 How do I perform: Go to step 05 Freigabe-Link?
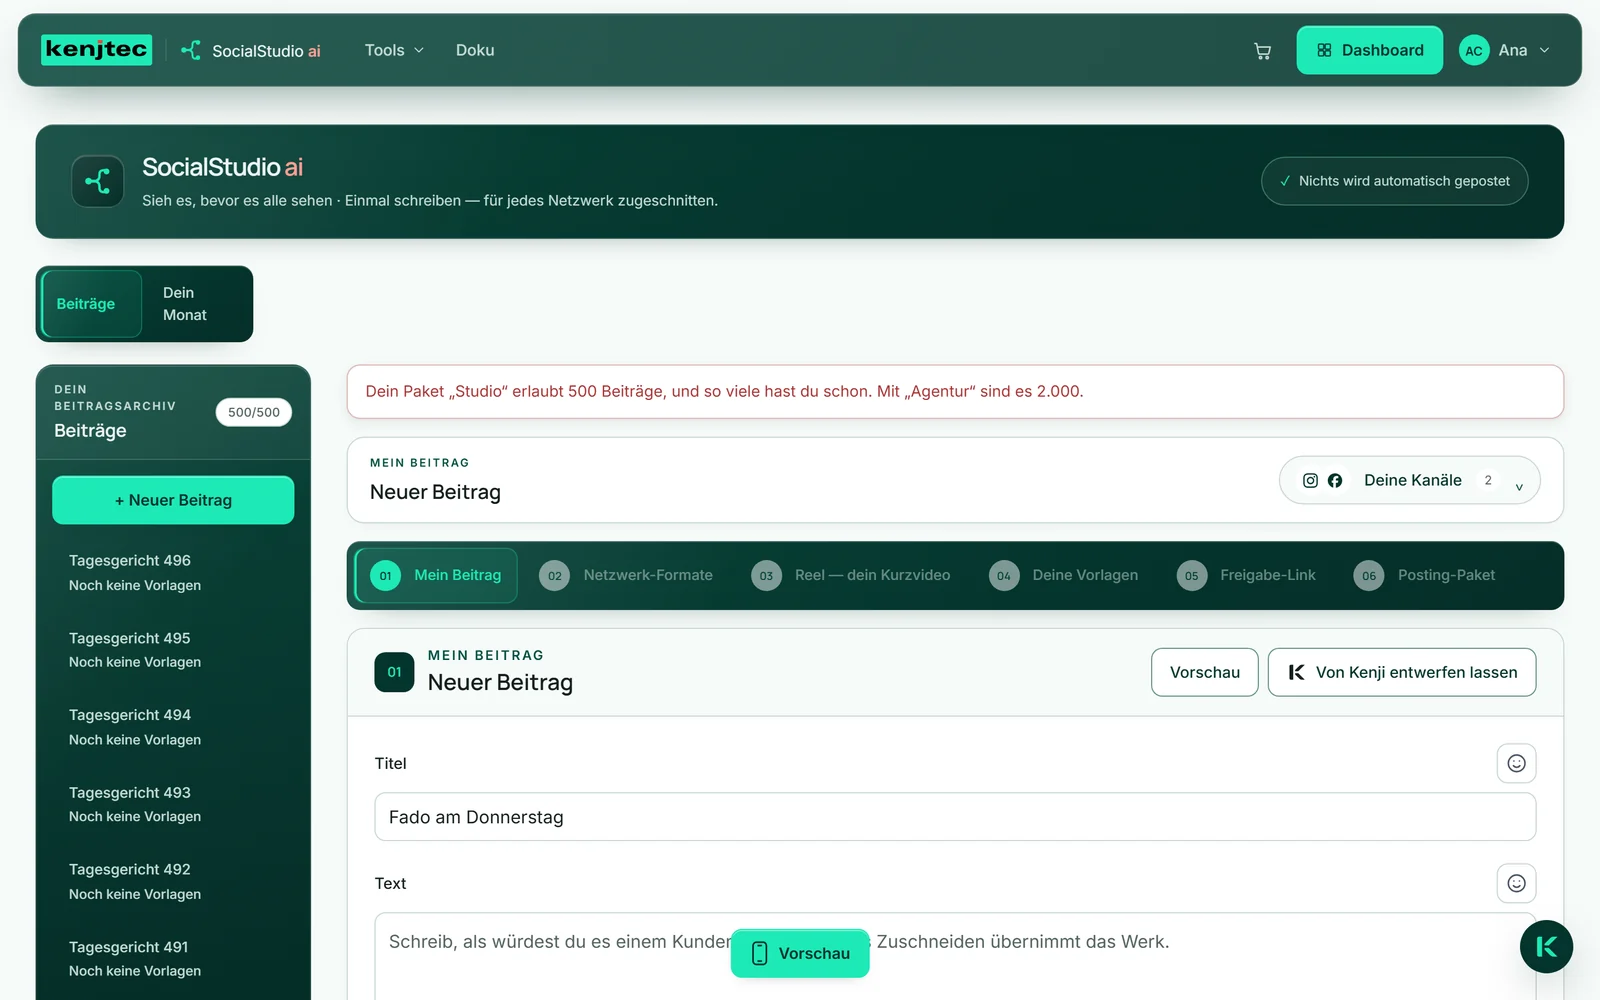[1246, 576]
